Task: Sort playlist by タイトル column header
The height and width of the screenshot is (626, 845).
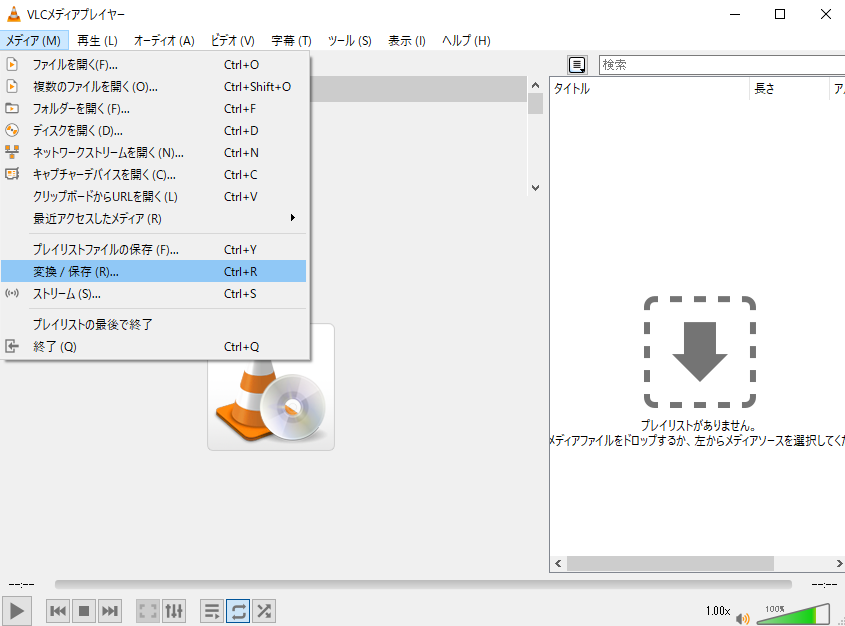Action: [649, 88]
